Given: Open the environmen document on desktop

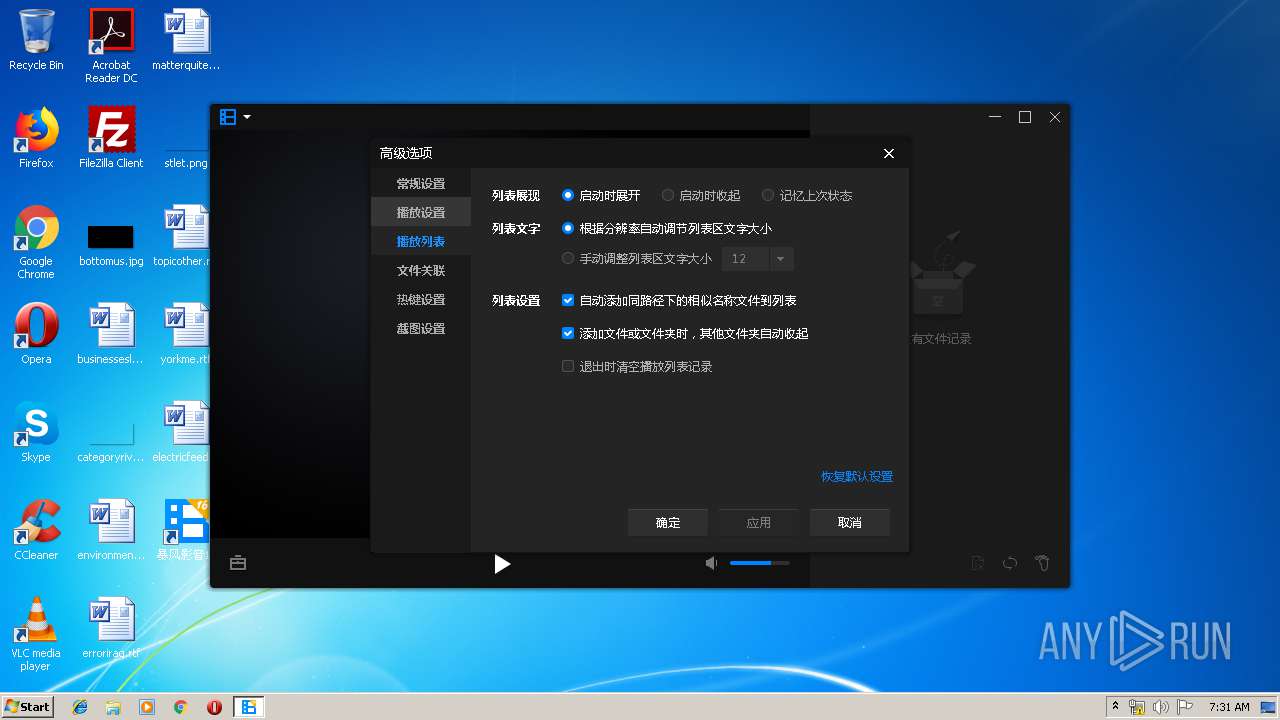Looking at the screenshot, I should click(x=111, y=530).
